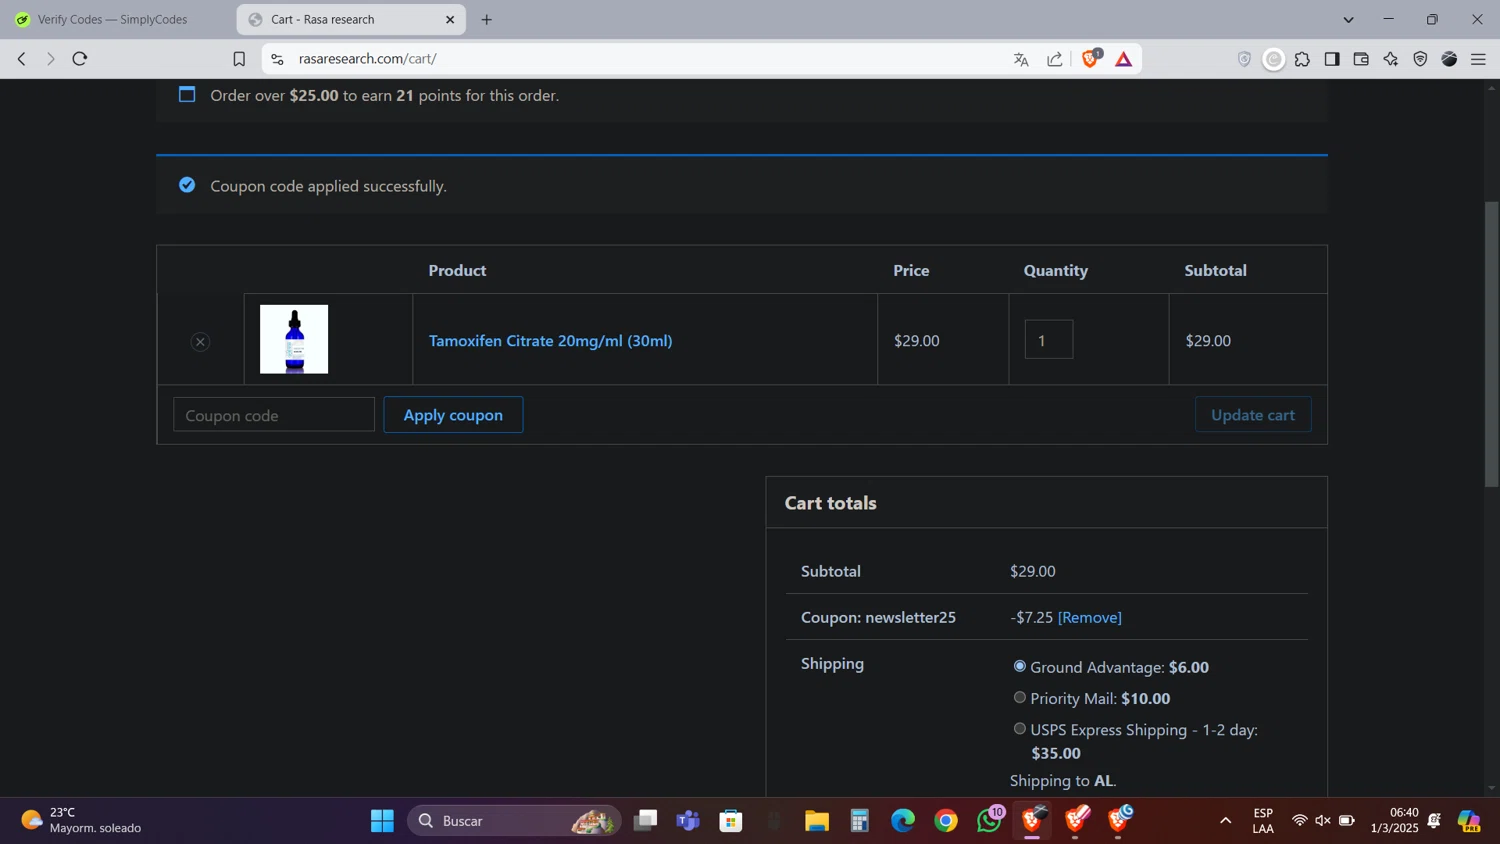Select the Cart - Rasa research tab

pyautogui.click(x=351, y=20)
